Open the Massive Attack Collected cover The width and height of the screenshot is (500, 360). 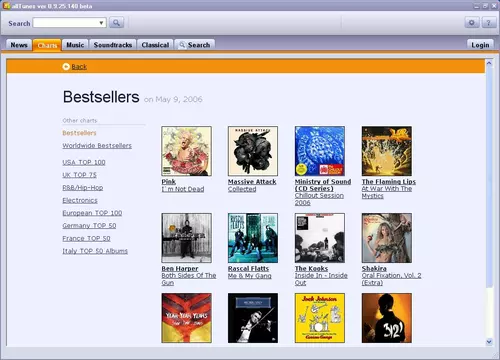[x=253, y=151]
